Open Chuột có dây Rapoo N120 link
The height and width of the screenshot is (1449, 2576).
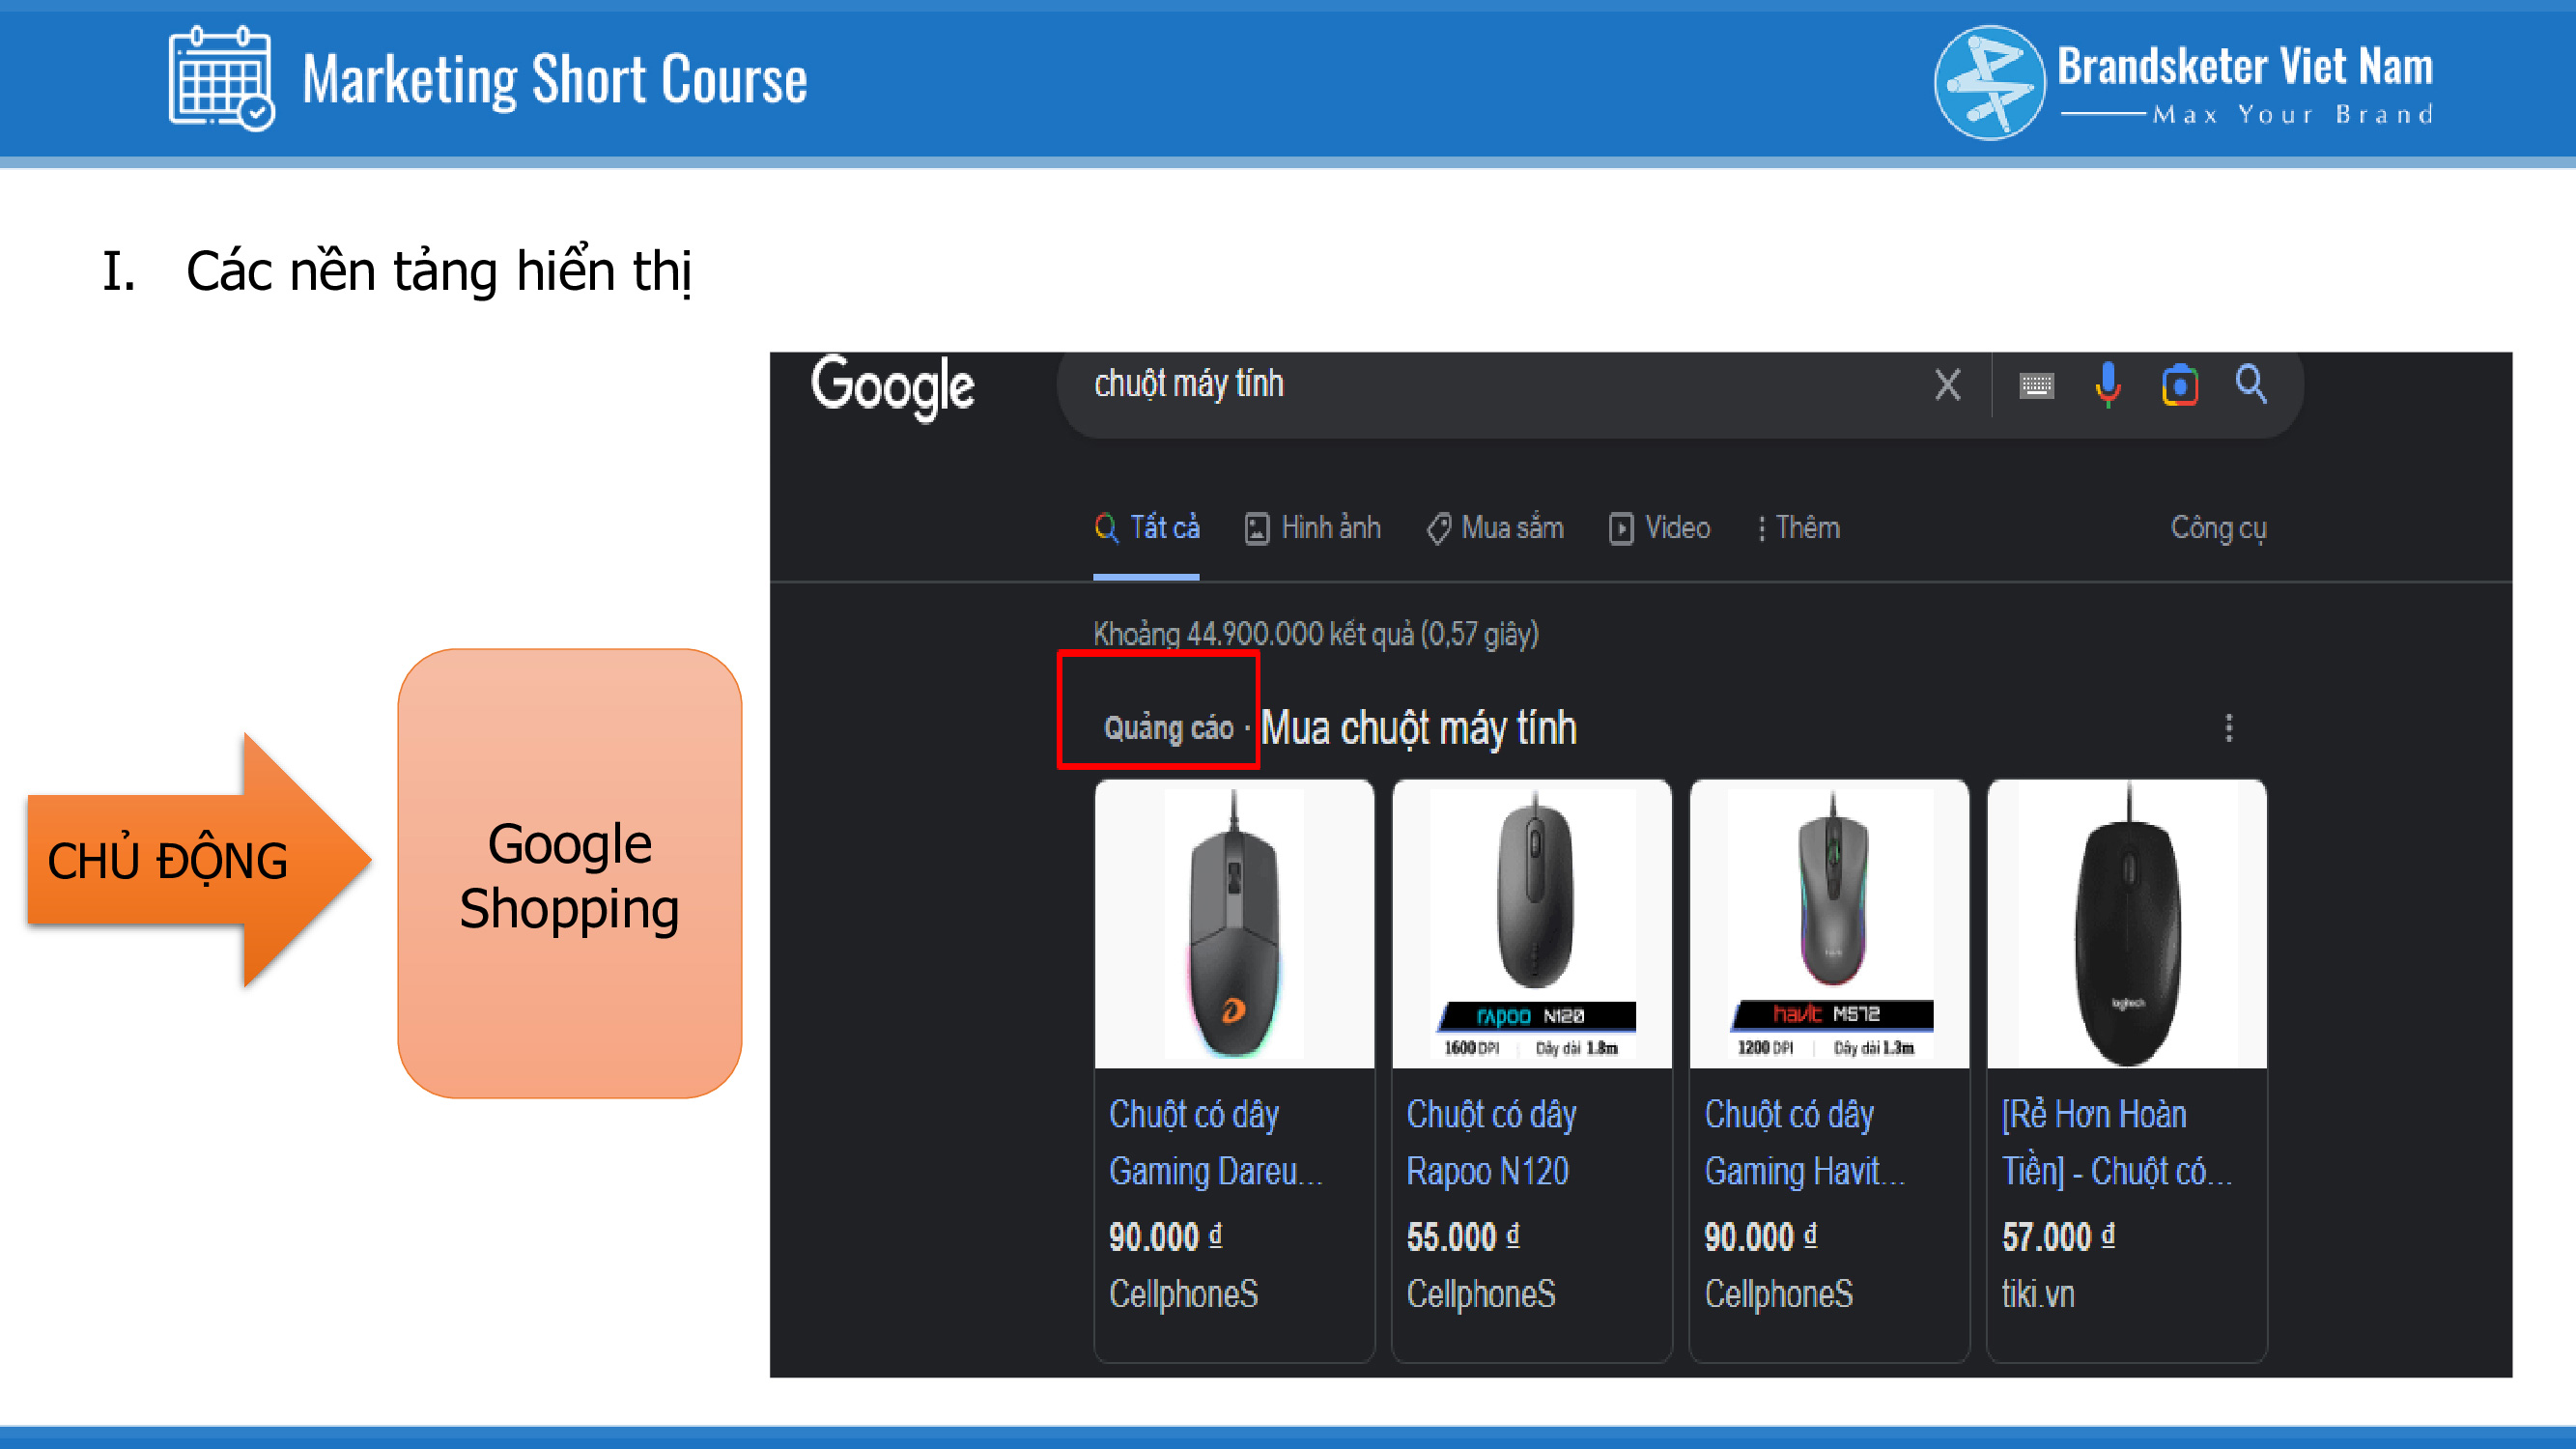(x=1491, y=1143)
